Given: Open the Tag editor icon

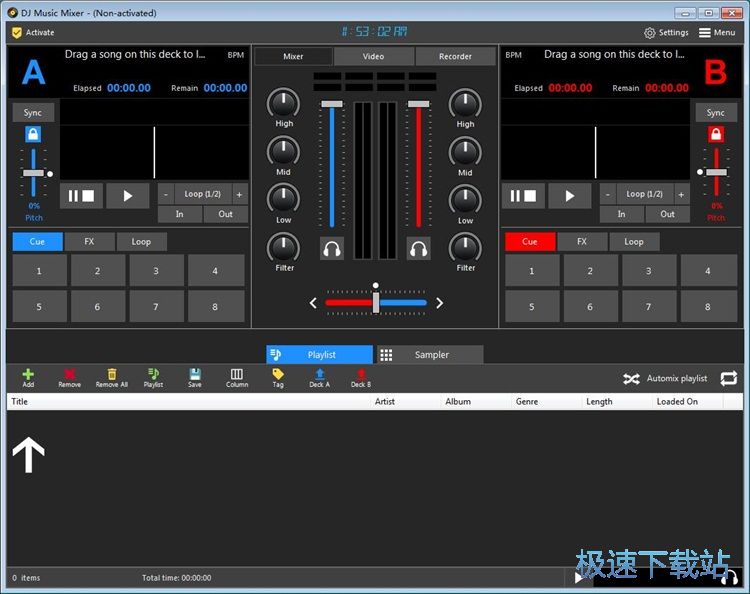Looking at the screenshot, I should [x=278, y=375].
